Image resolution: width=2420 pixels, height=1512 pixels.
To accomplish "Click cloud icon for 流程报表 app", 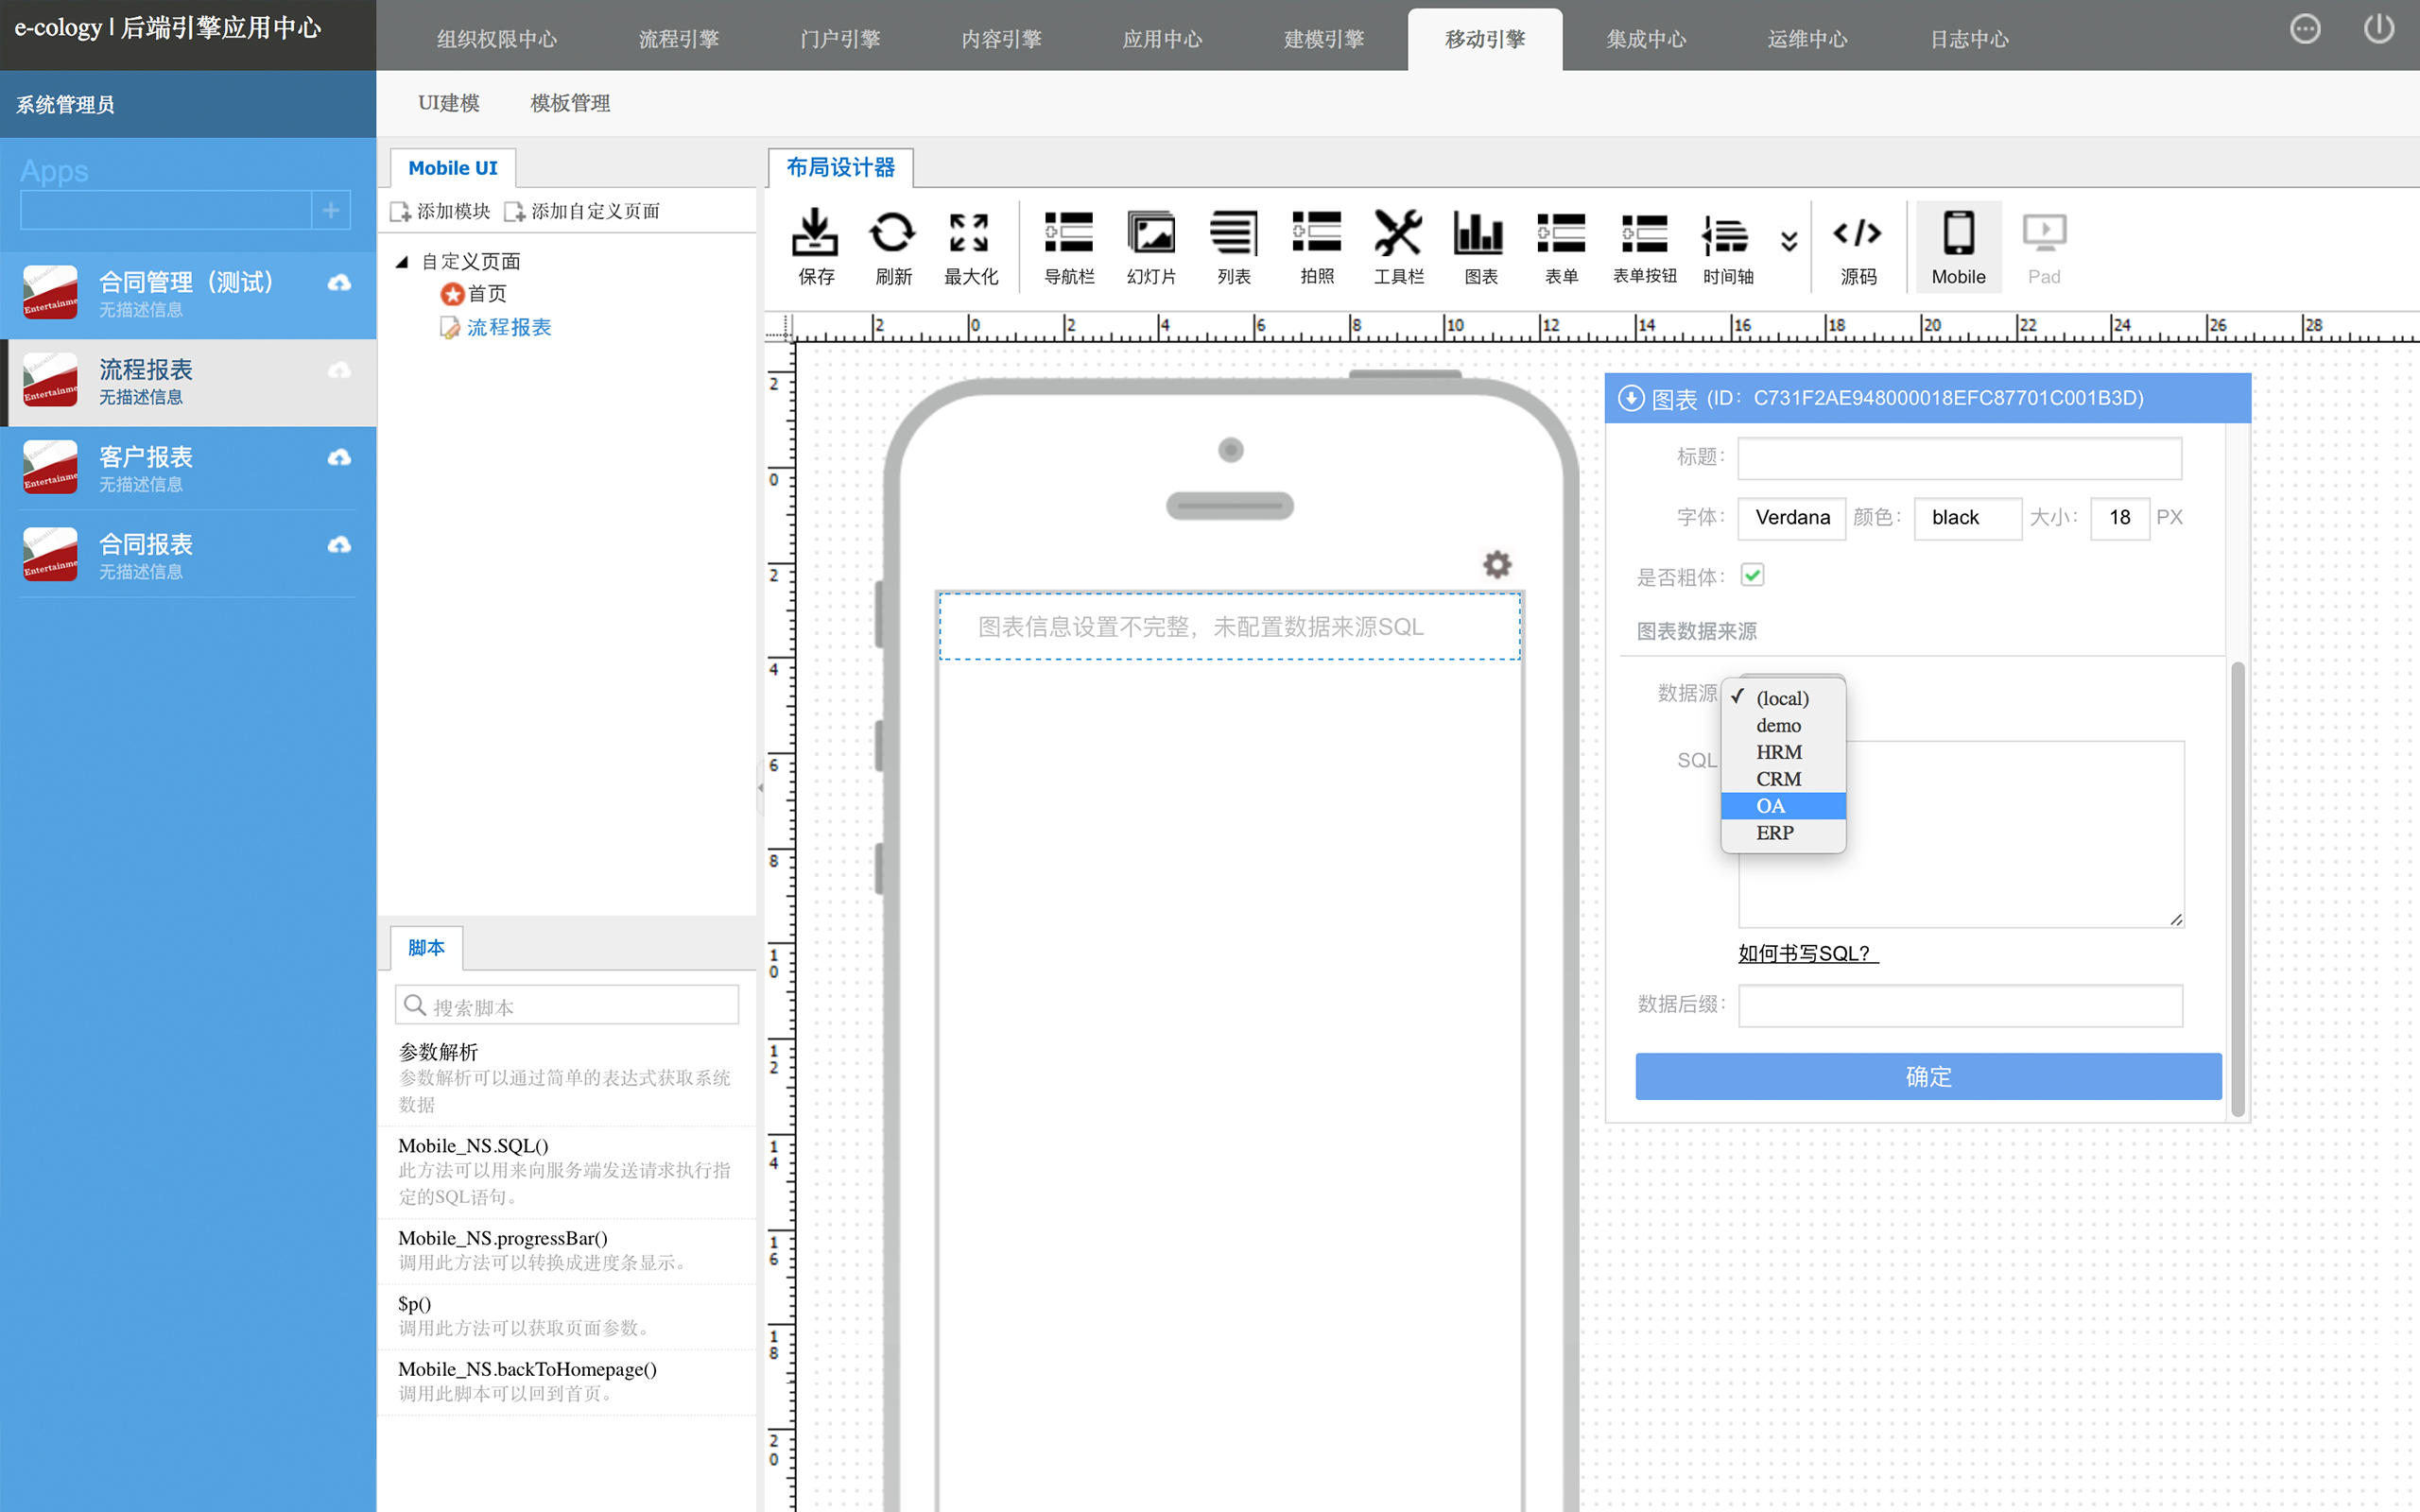I will tap(340, 371).
